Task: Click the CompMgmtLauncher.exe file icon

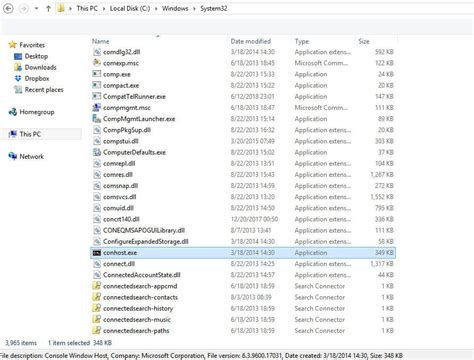Action: 97,118
